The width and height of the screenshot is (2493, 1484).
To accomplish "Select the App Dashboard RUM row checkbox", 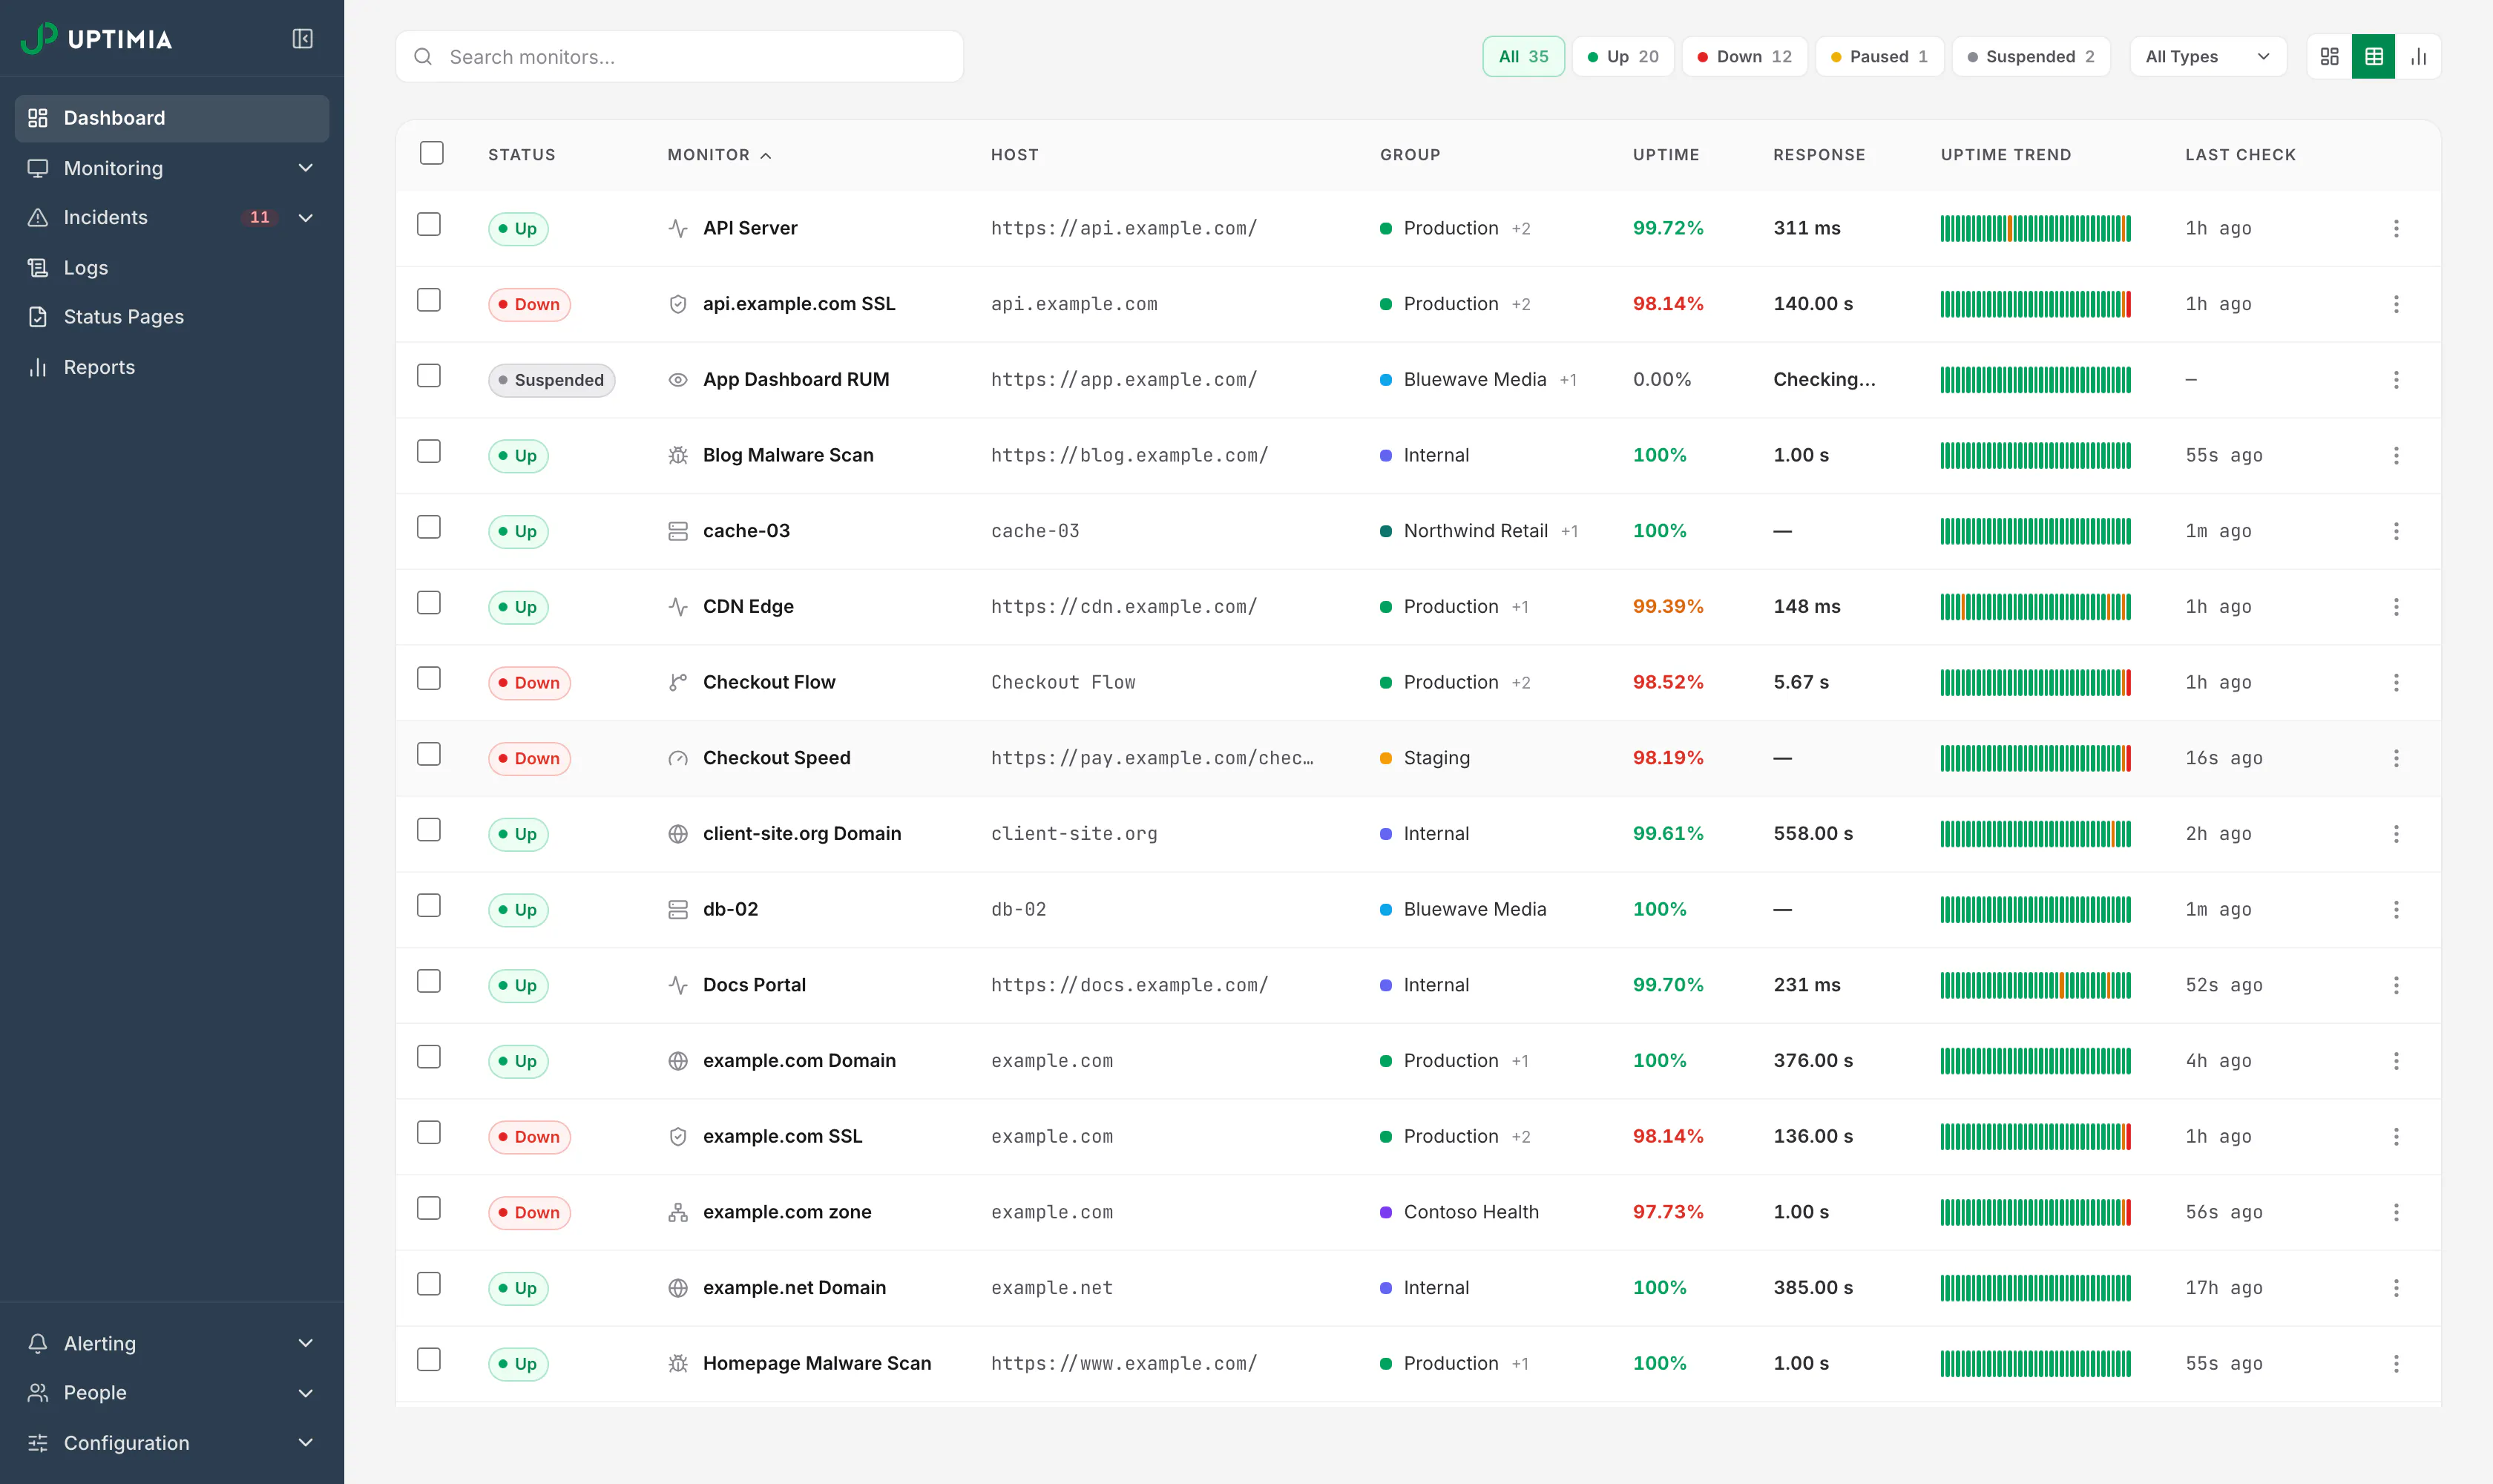I will 429,375.
